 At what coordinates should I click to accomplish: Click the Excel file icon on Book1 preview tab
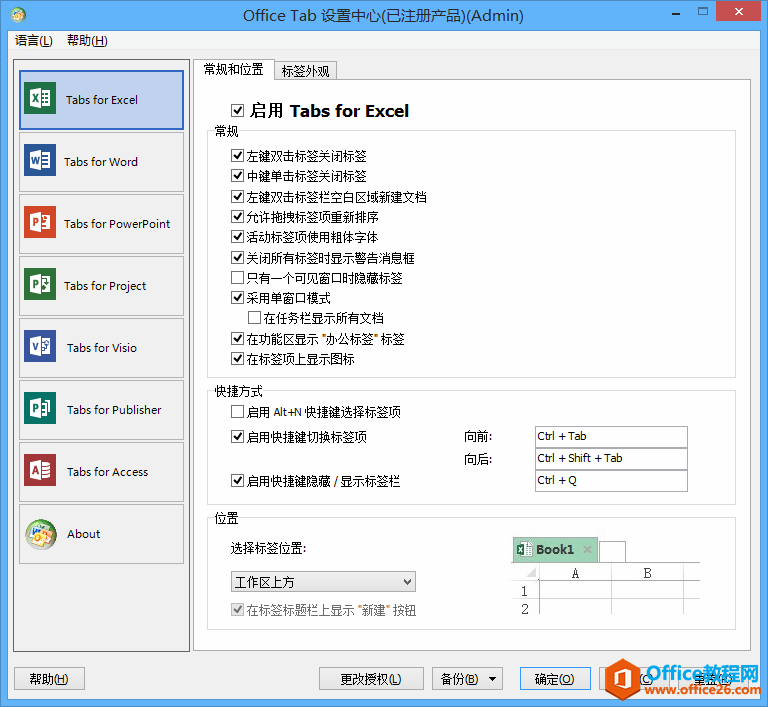coord(525,549)
